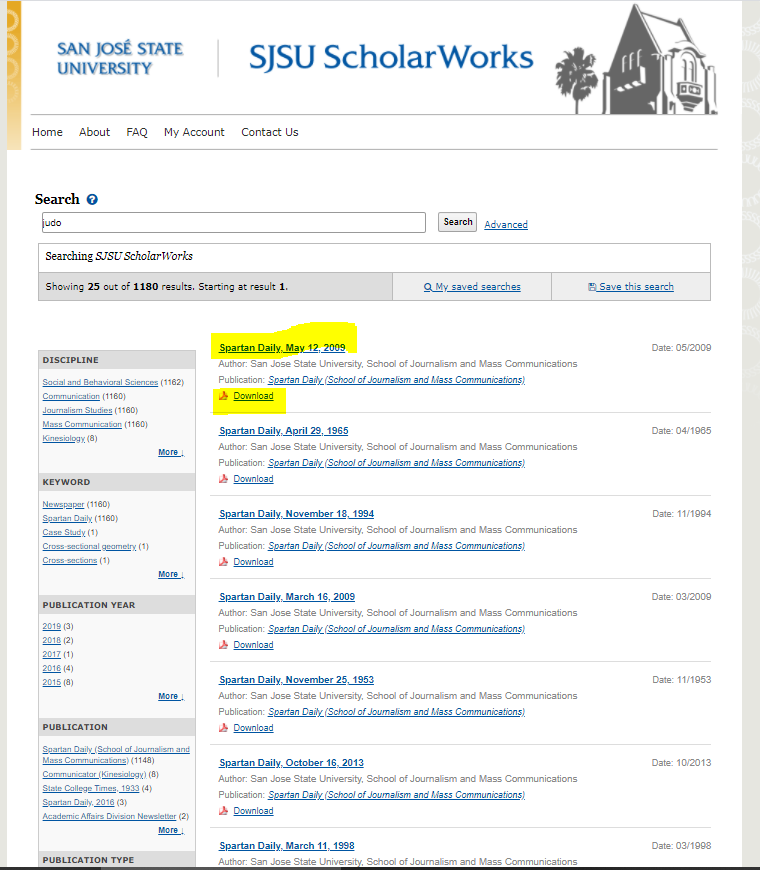Click PDF icon for Spartan Daily, April 29, 1965
This screenshot has height=870, width=760.
pos(223,479)
